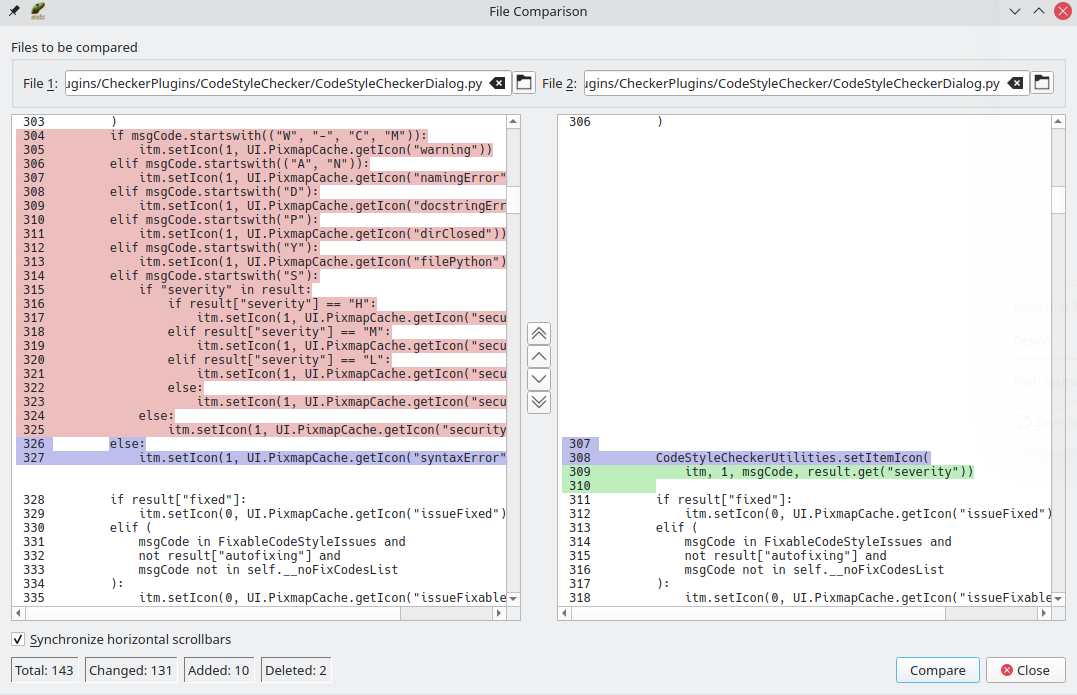Browse for File 2 using folder icon
This screenshot has height=695, width=1077.
click(x=1042, y=83)
